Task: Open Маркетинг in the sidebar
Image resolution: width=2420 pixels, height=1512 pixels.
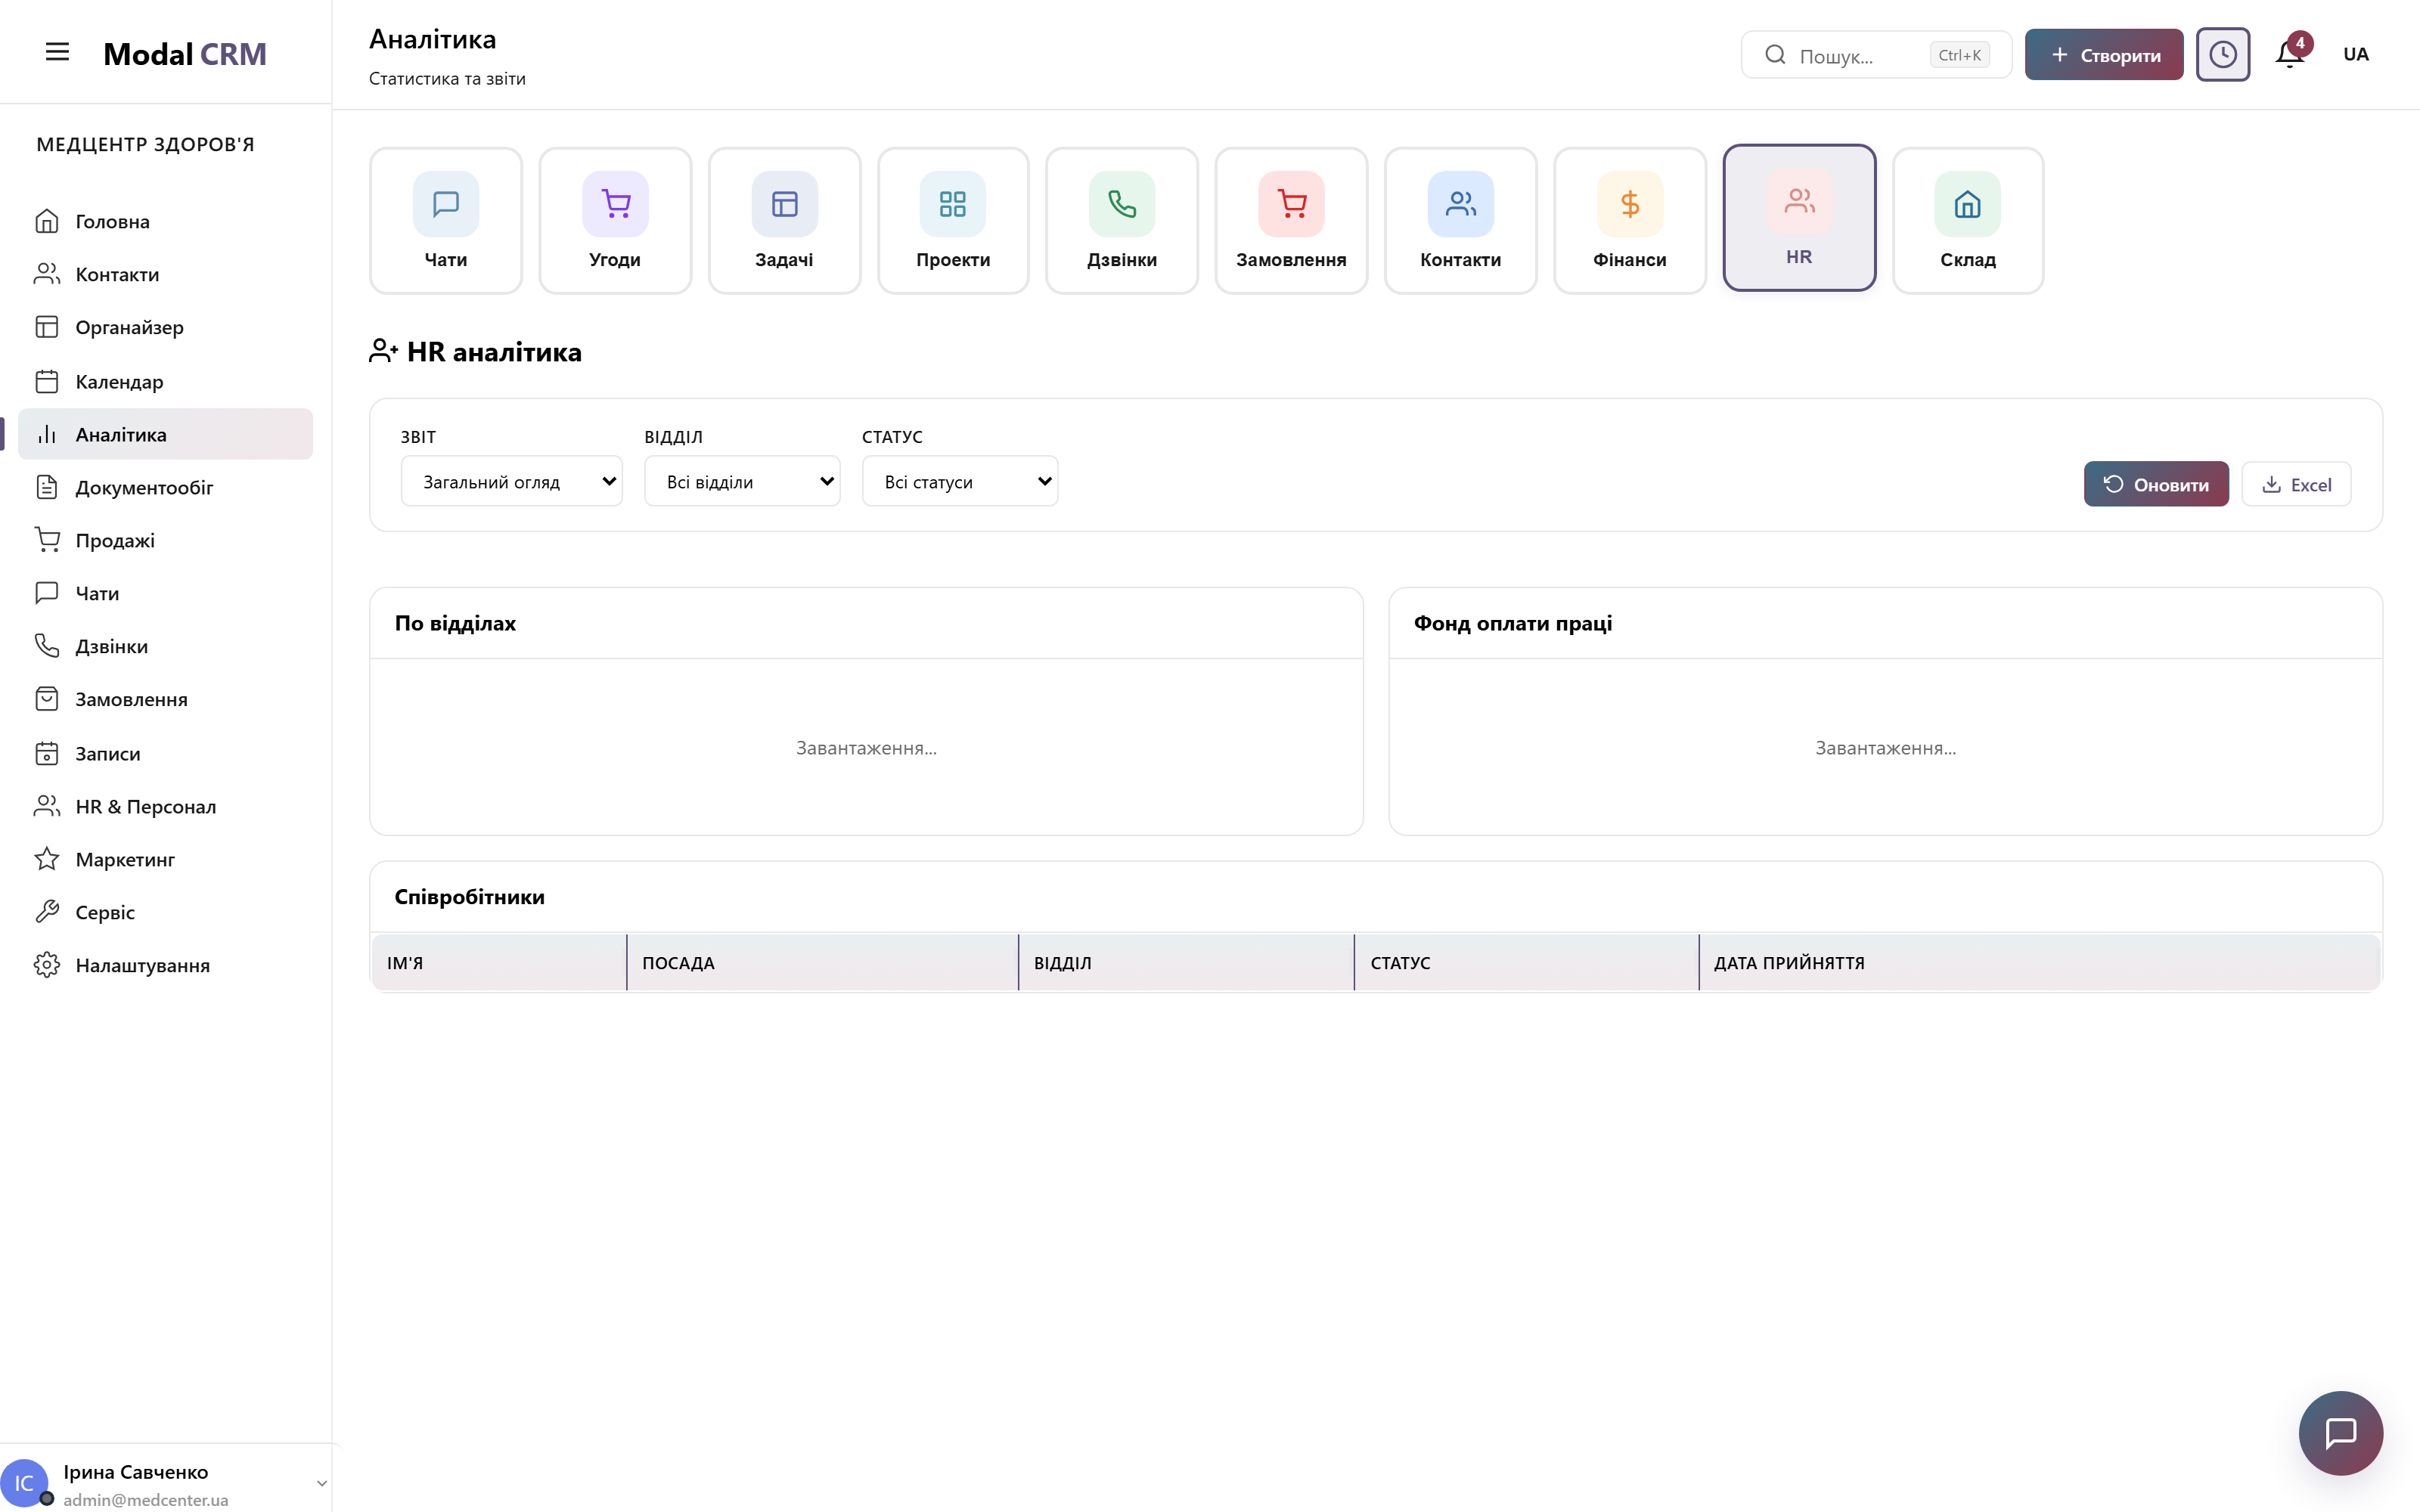Action: coord(165,859)
